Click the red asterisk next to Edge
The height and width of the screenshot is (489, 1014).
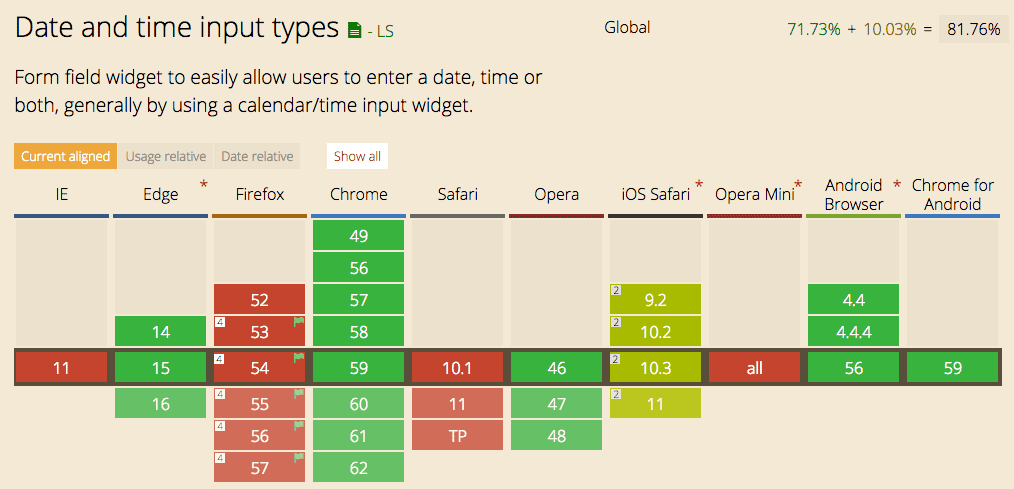click(x=204, y=184)
